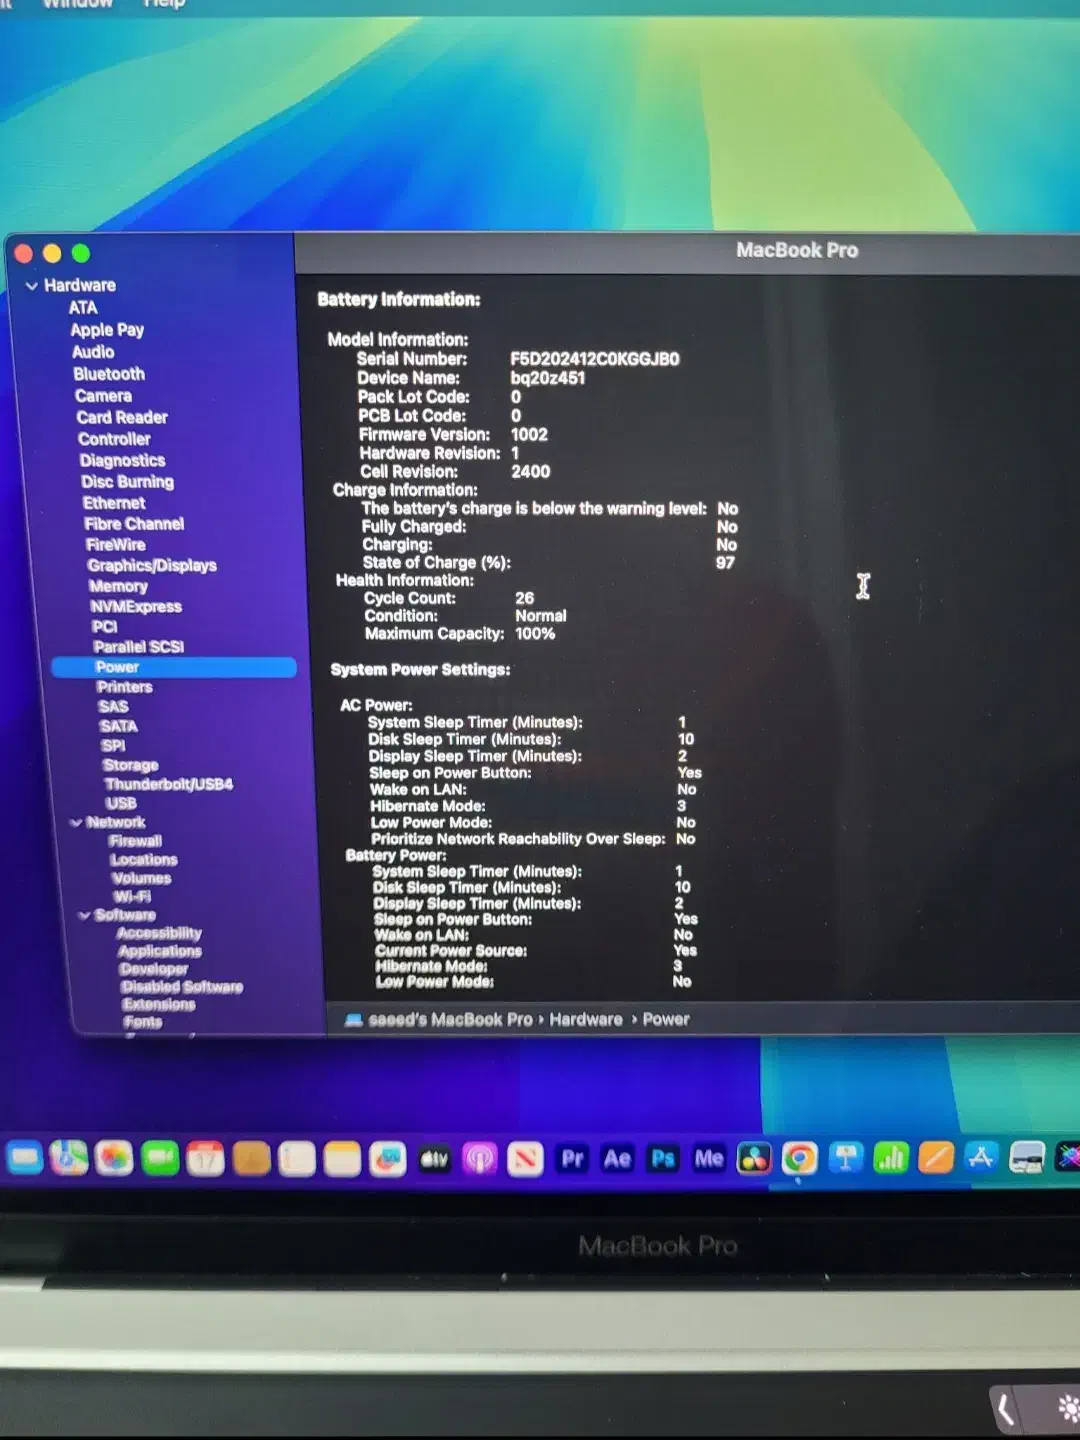Launch Premiere Pro from the Dock
Image resolution: width=1080 pixels, height=1440 pixels.
click(572, 1158)
